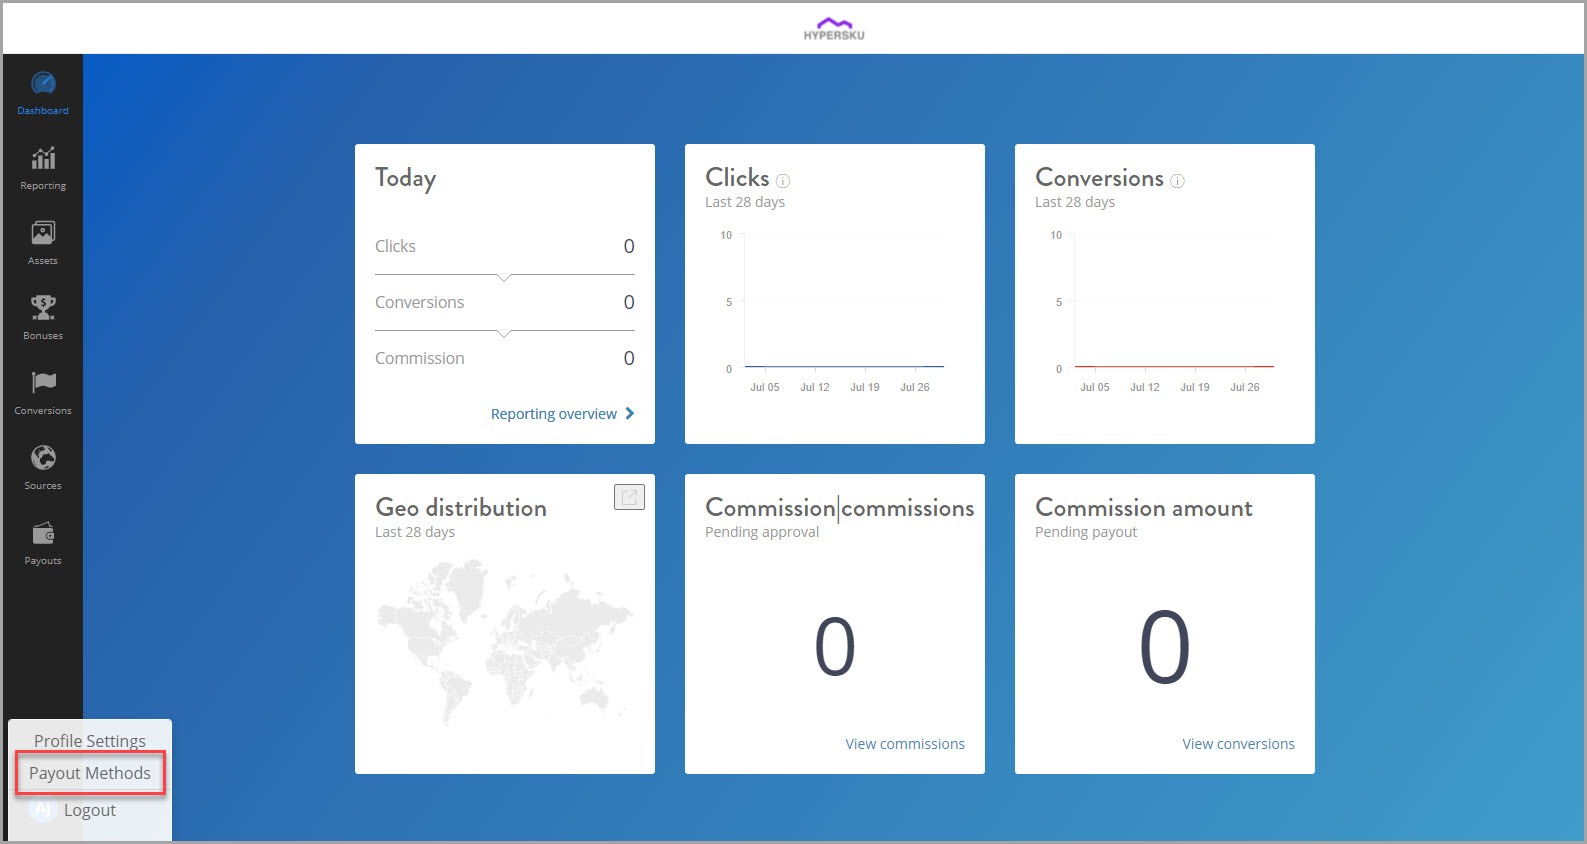Click the Today card heading

pyautogui.click(x=405, y=179)
